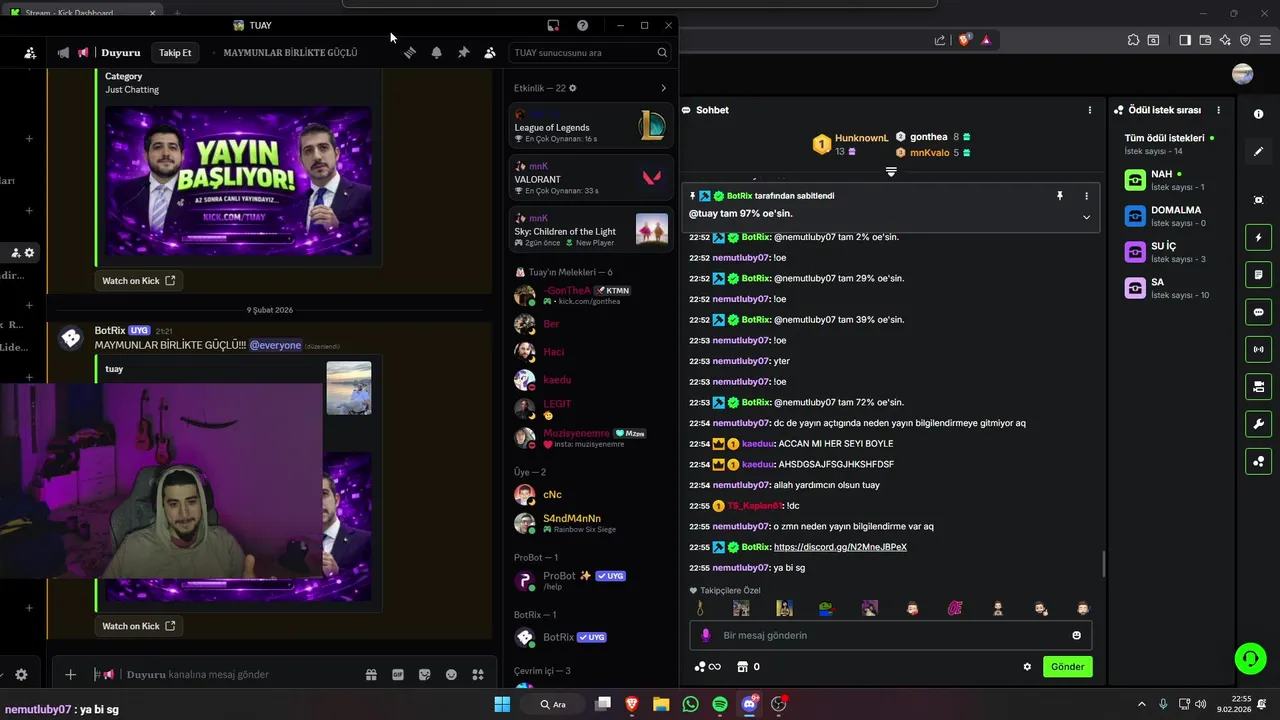Toggle Kick sidebar lightning bolt widget
This screenshot has height=720, width=1280.
pos(1258,238)
